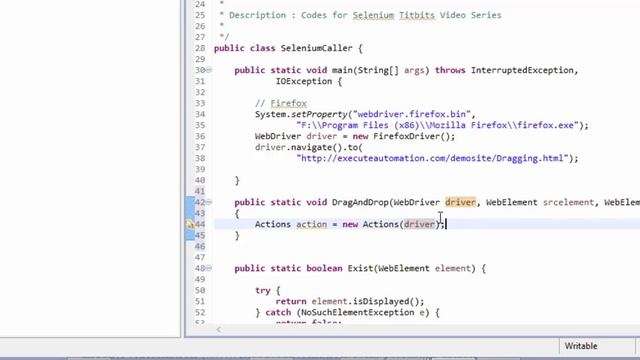Click line number 47 in the gutter
640x360 pixels.
[200, 258]
